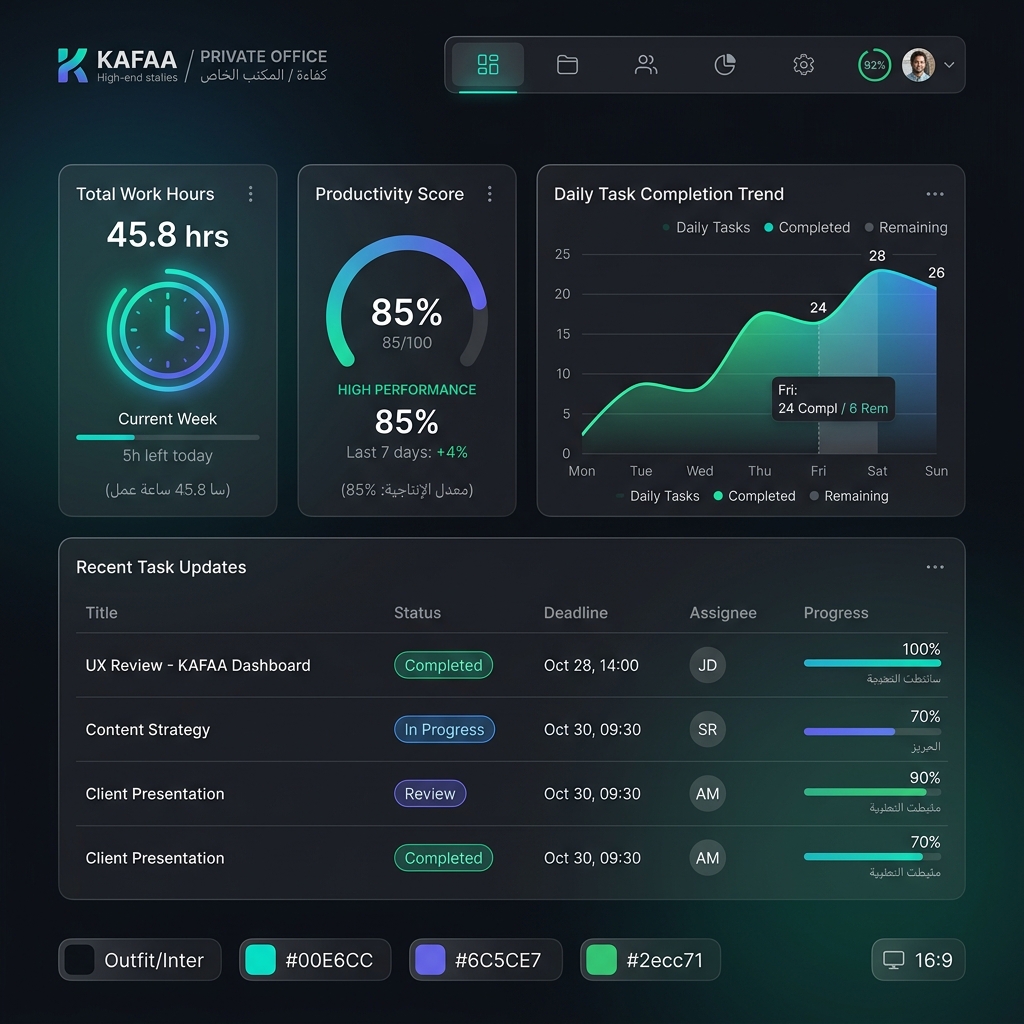The width and height of the screenshot is (1024, 1024).
Task: Click the clock icon in Work Hours
Action: (x=168, y=330)
